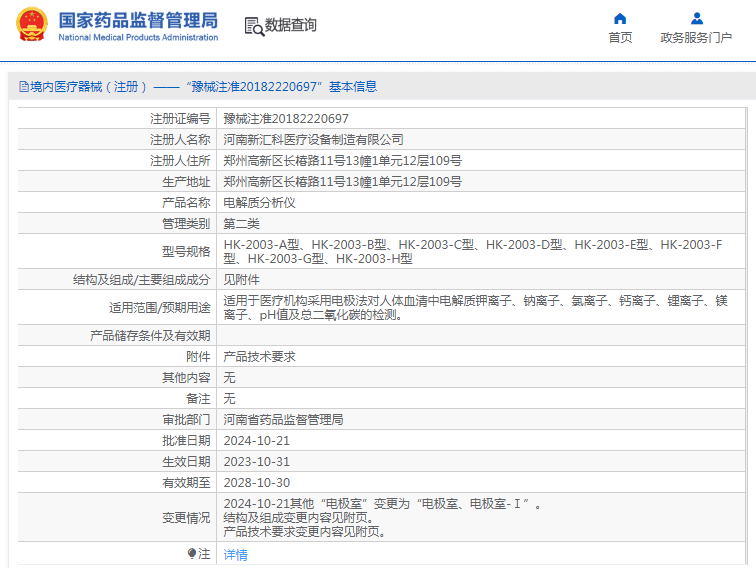Click the 国家药品监督管理局 site title
This screenshot has width=756, height=568.
click(x=138, y=20)
